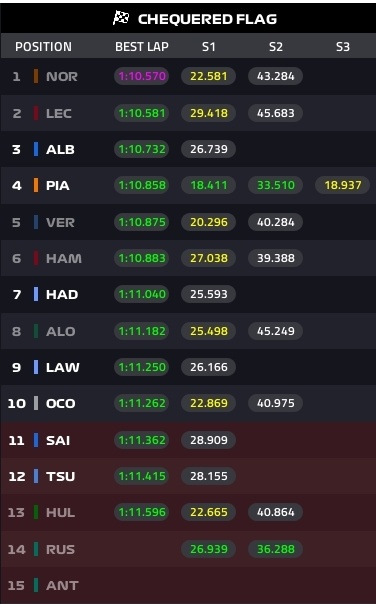Click RUS's green 36.288 sector 2 time
This screenshot has width=376, height=604.
coord(275,549)
